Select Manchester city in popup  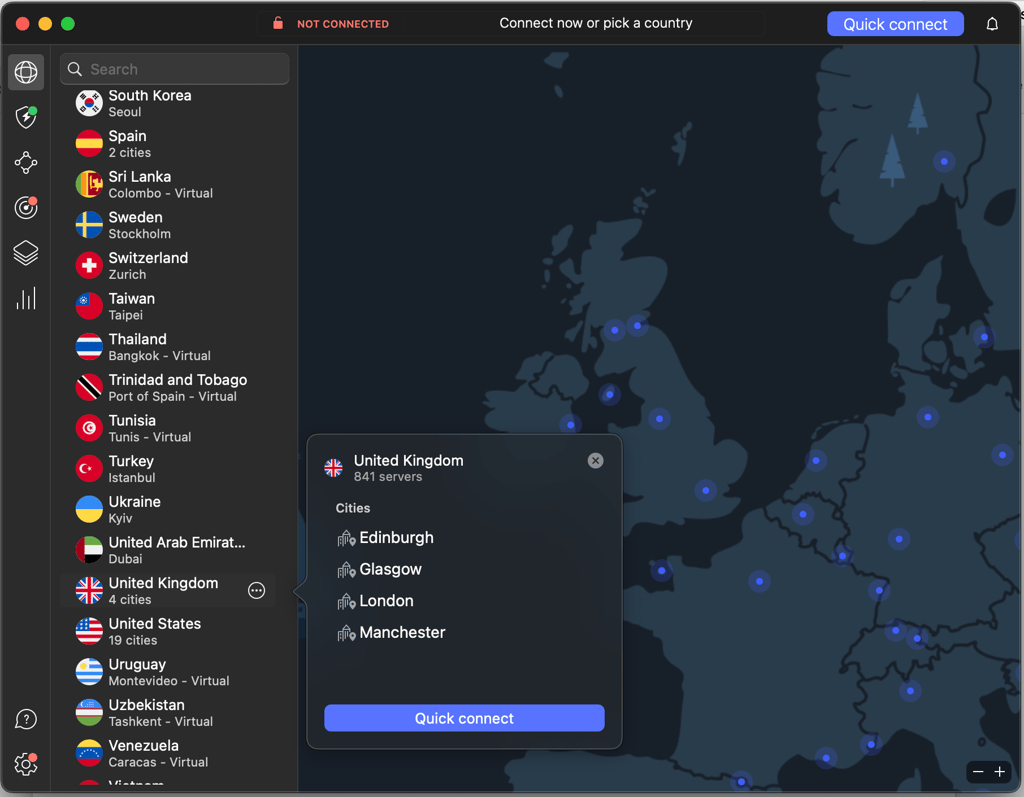point(402,632)
